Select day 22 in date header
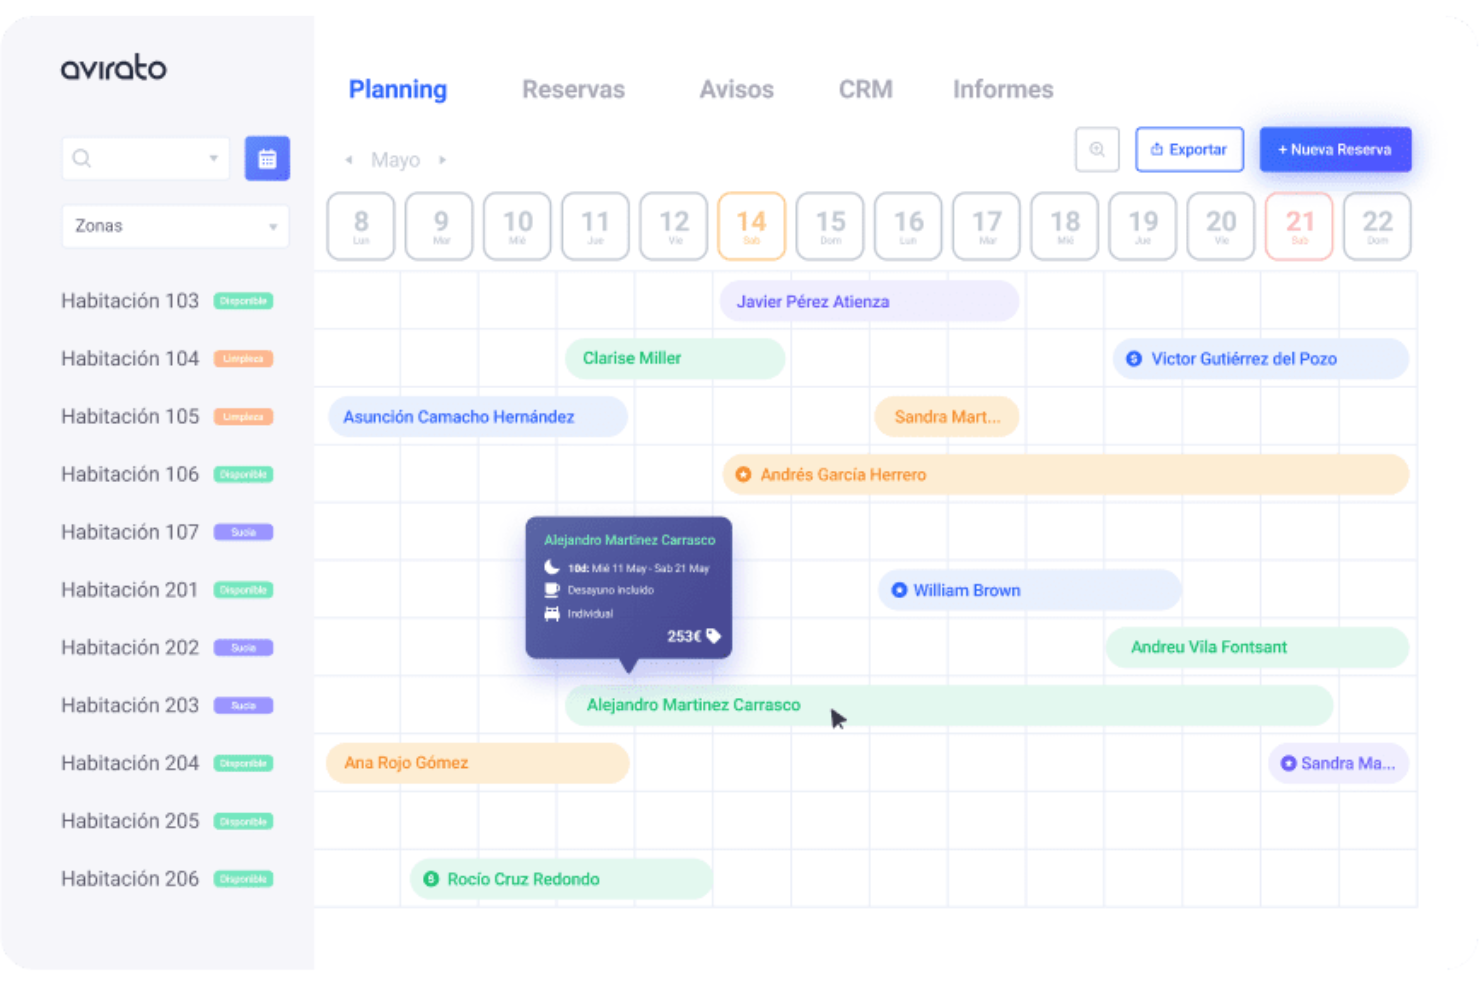 click(x=1377, y=226)
